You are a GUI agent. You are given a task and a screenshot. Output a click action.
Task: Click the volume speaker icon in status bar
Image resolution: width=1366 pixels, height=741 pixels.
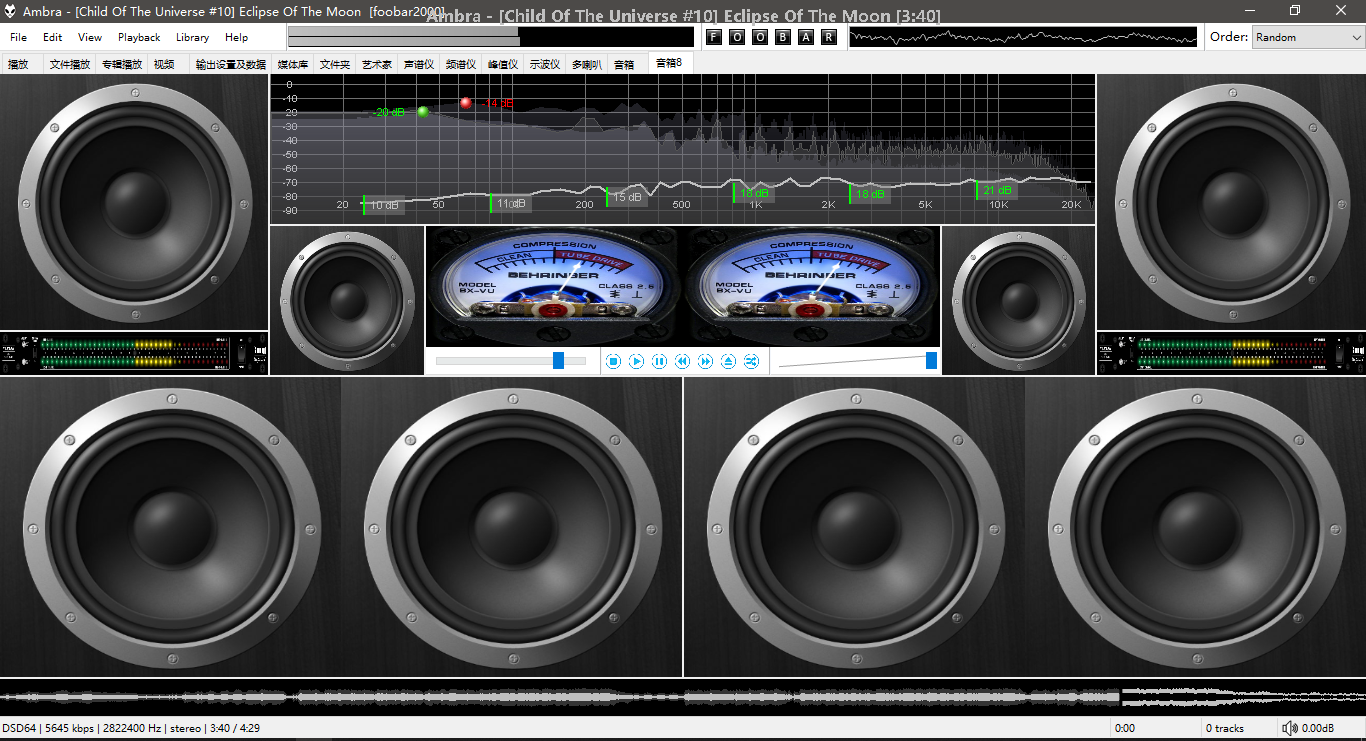coord(1290,728)
